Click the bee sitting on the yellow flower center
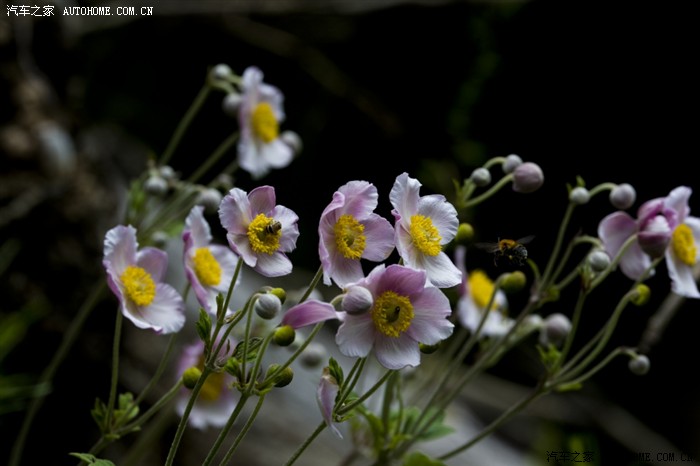700x466 pixels. point(271,228)
